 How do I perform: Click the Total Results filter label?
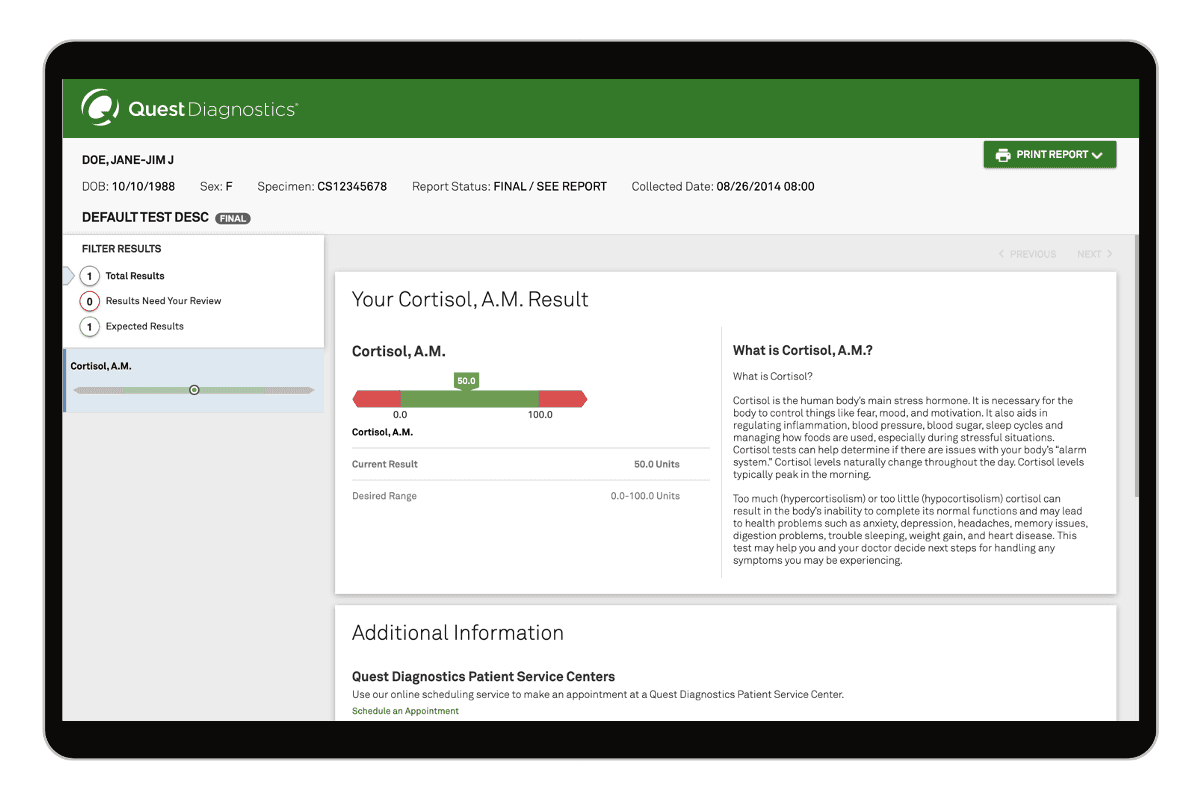click(x=135, y=276)
